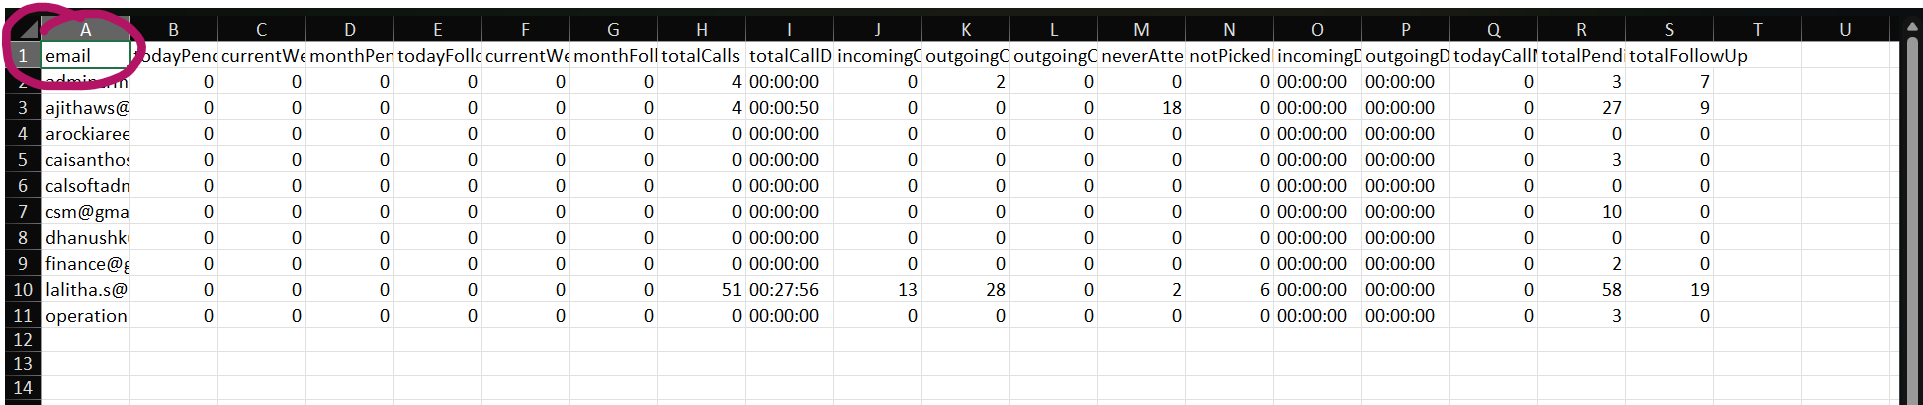Screen dimensions: 1923x405
Task: Select column Q header
Action: point(1493,30)
